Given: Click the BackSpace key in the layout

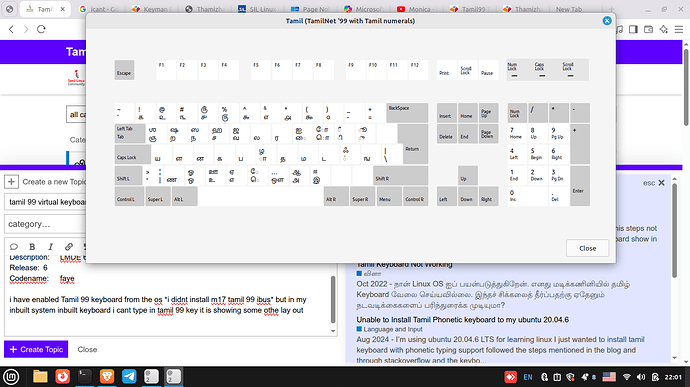Looking at the screenshot, I should [407, 113].
